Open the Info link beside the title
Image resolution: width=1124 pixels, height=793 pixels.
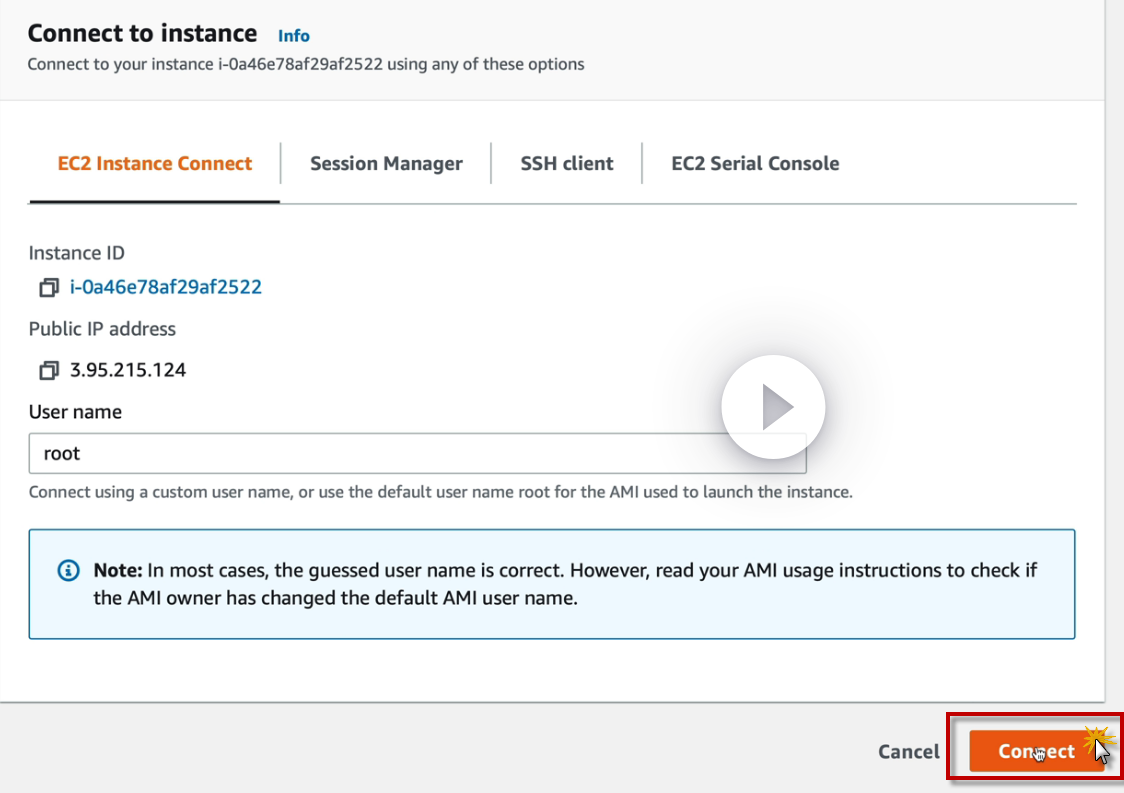[294, 36]
